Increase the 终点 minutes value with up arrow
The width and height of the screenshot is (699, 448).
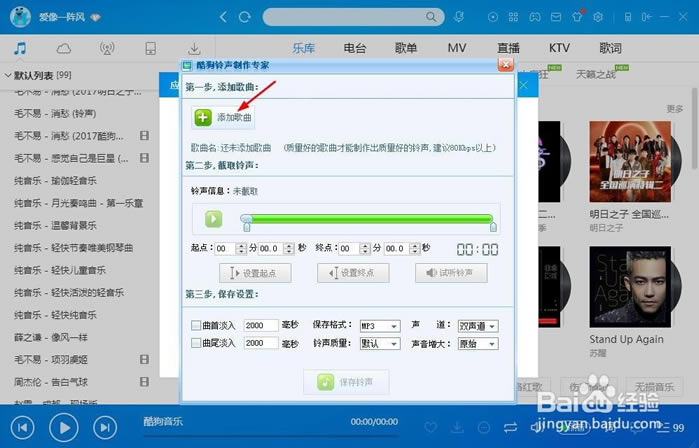pyautogui.click(x=365, y=246)
